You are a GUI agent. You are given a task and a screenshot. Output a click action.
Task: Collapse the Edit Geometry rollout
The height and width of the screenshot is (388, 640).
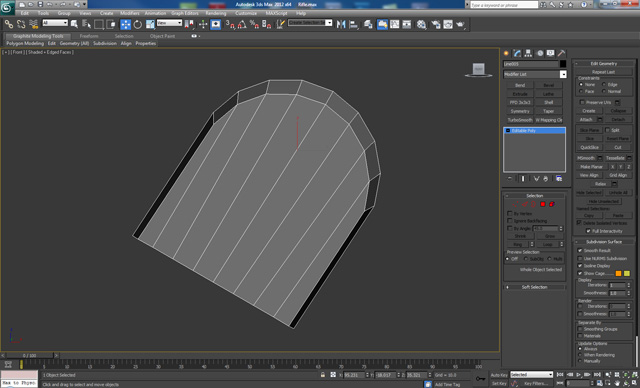pyautogui.click(x=604, y=64)
